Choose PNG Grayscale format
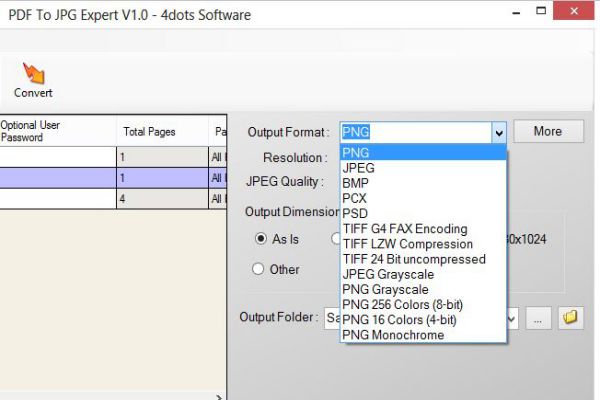 [x=423, y=289]
